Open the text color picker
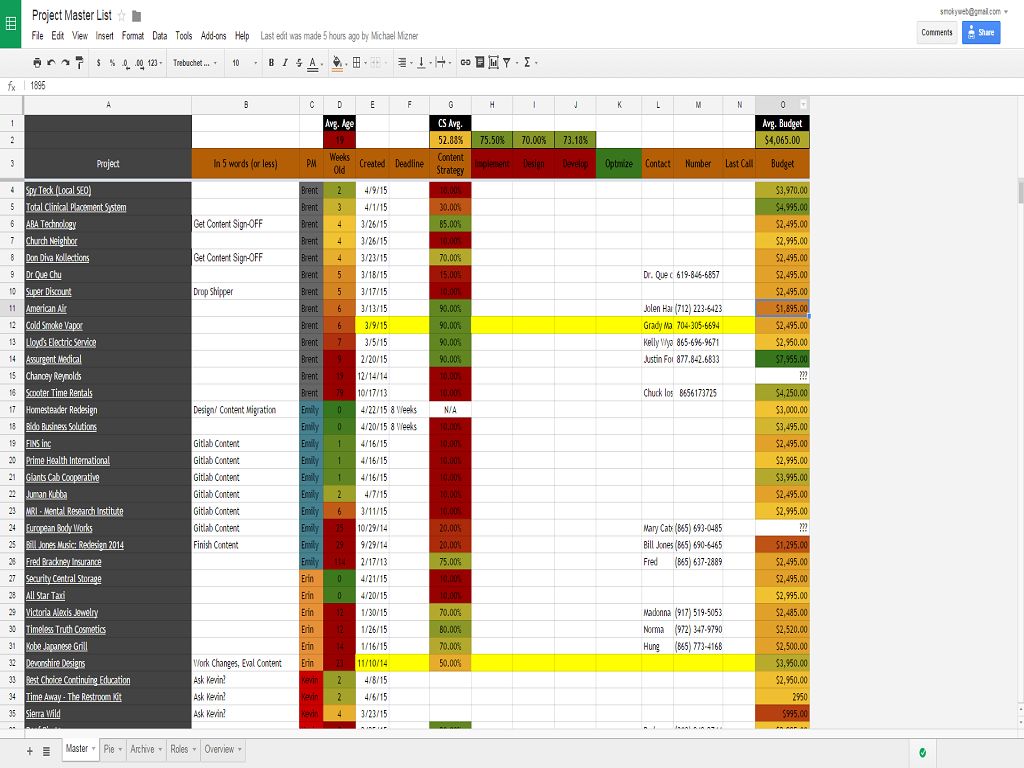 click(313, 63)
